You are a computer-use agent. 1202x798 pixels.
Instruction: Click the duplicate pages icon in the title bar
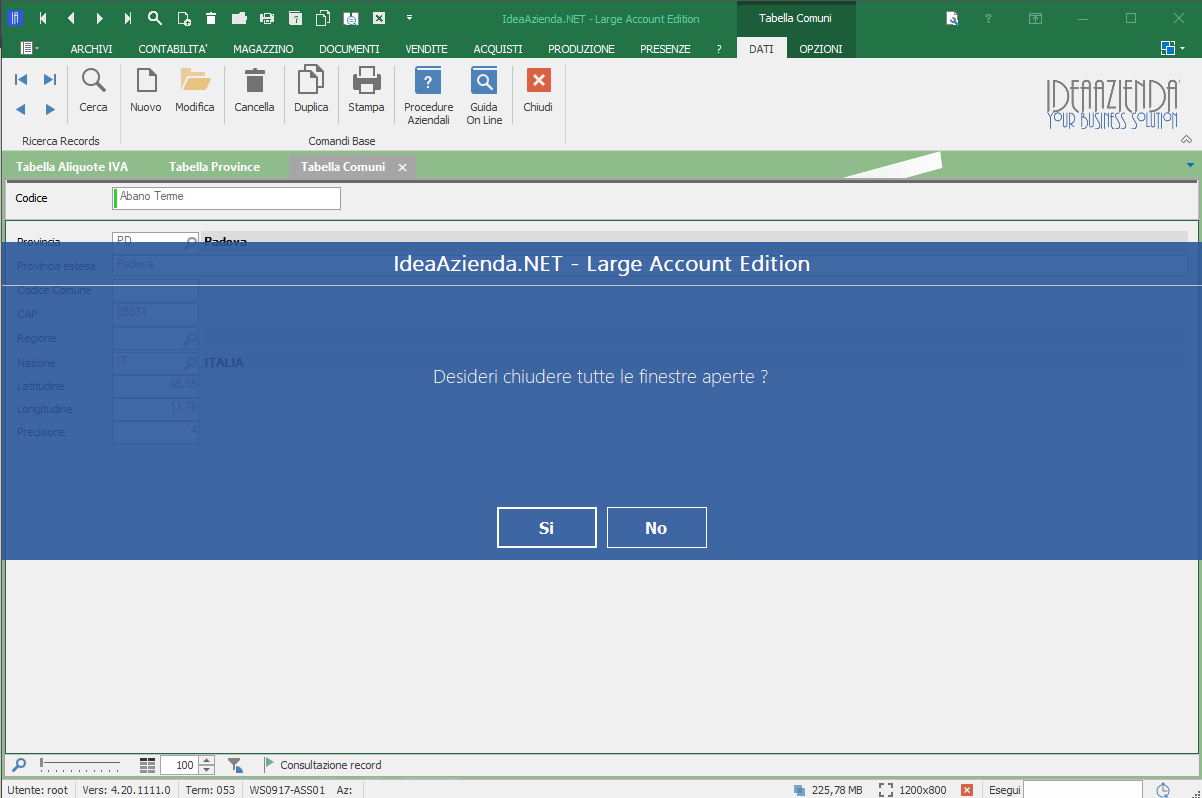[x=323, y=18]
